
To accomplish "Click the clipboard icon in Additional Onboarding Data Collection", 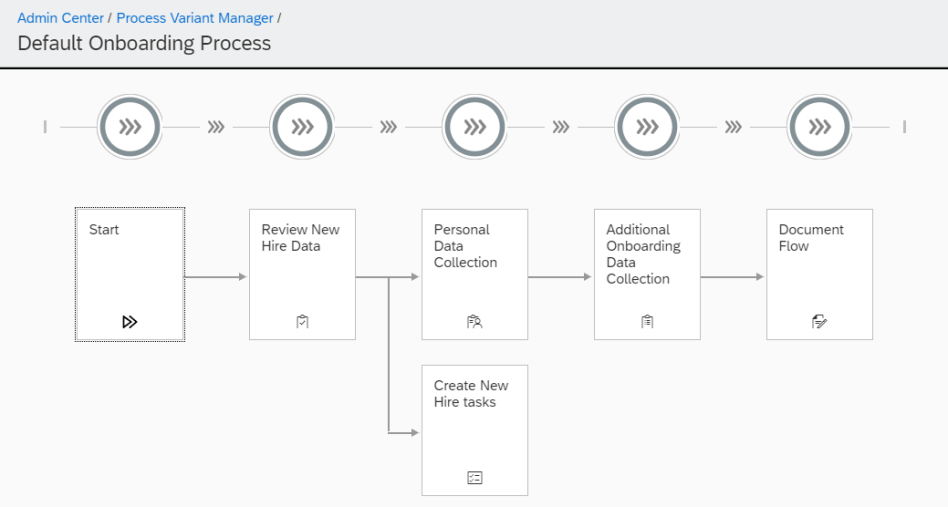I will [647, 321].
